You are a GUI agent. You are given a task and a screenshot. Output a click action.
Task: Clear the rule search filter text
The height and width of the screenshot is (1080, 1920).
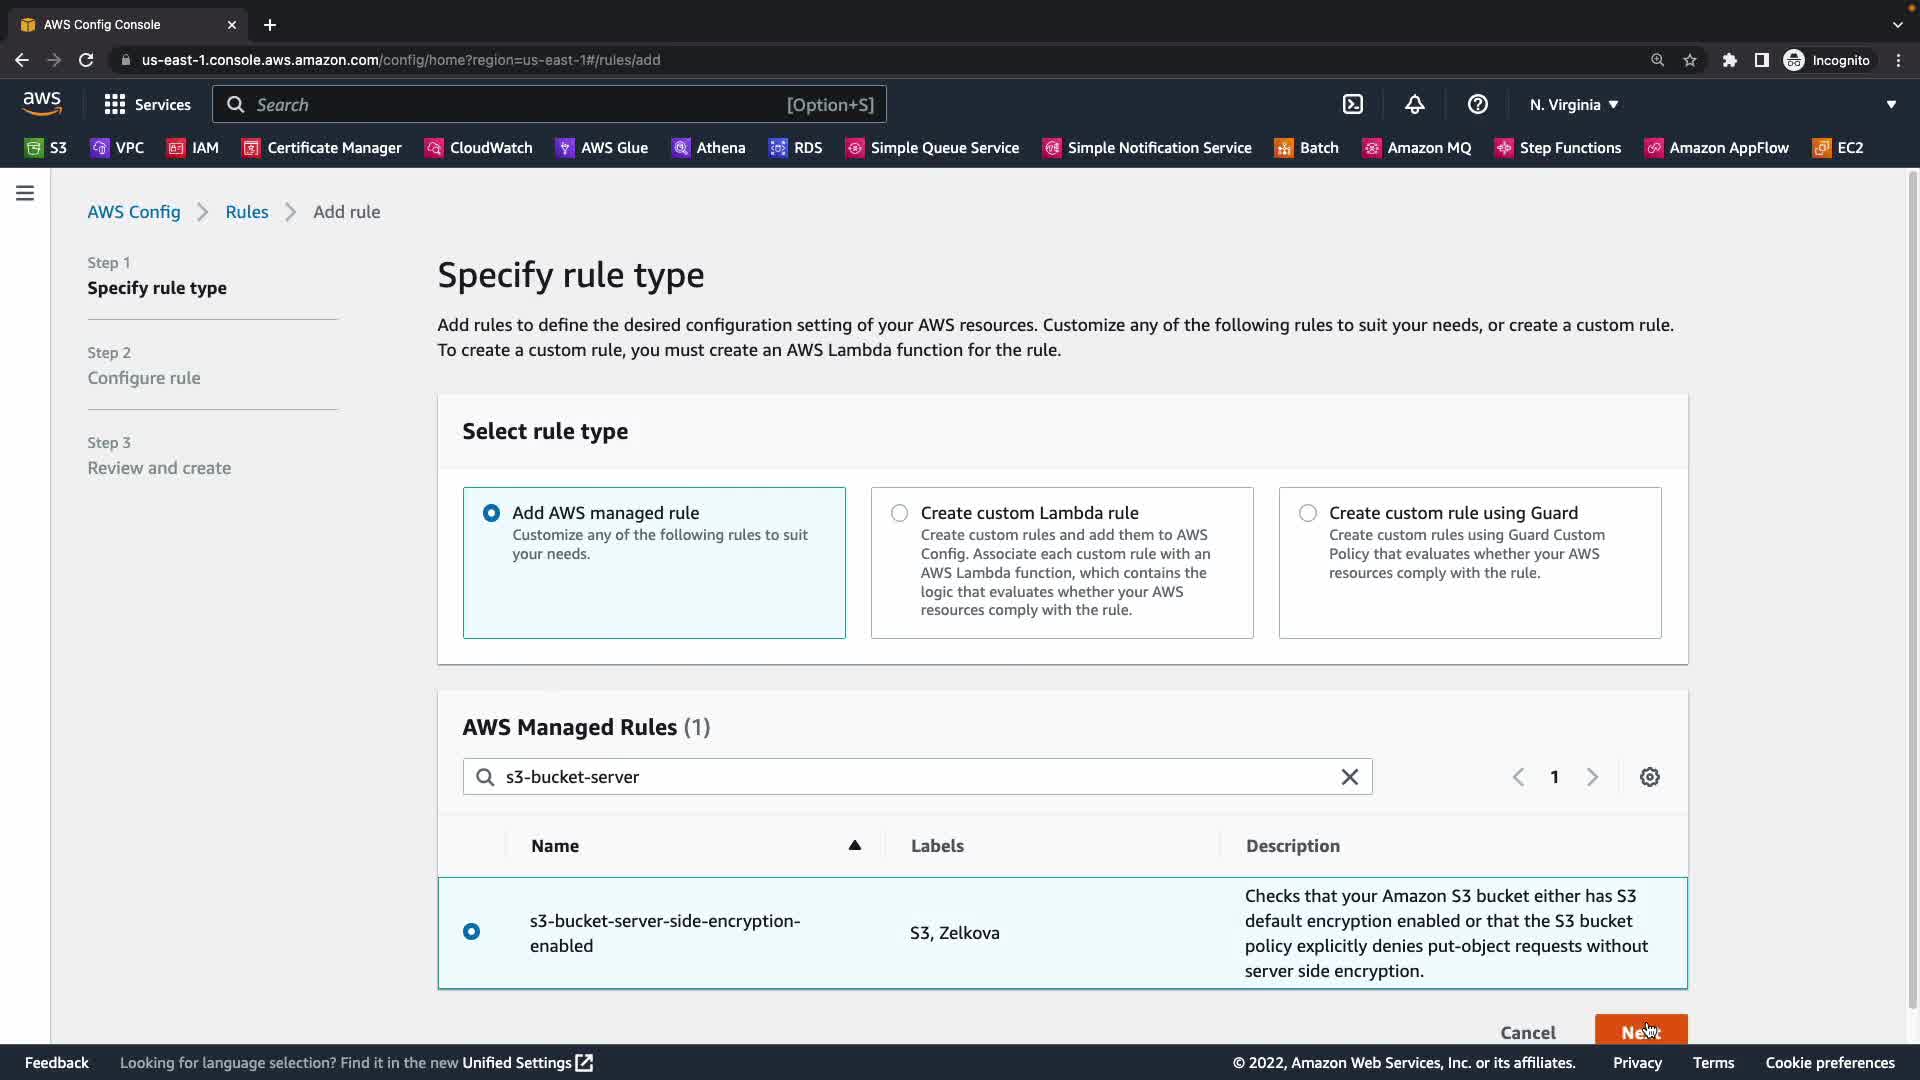point(1349,777)
